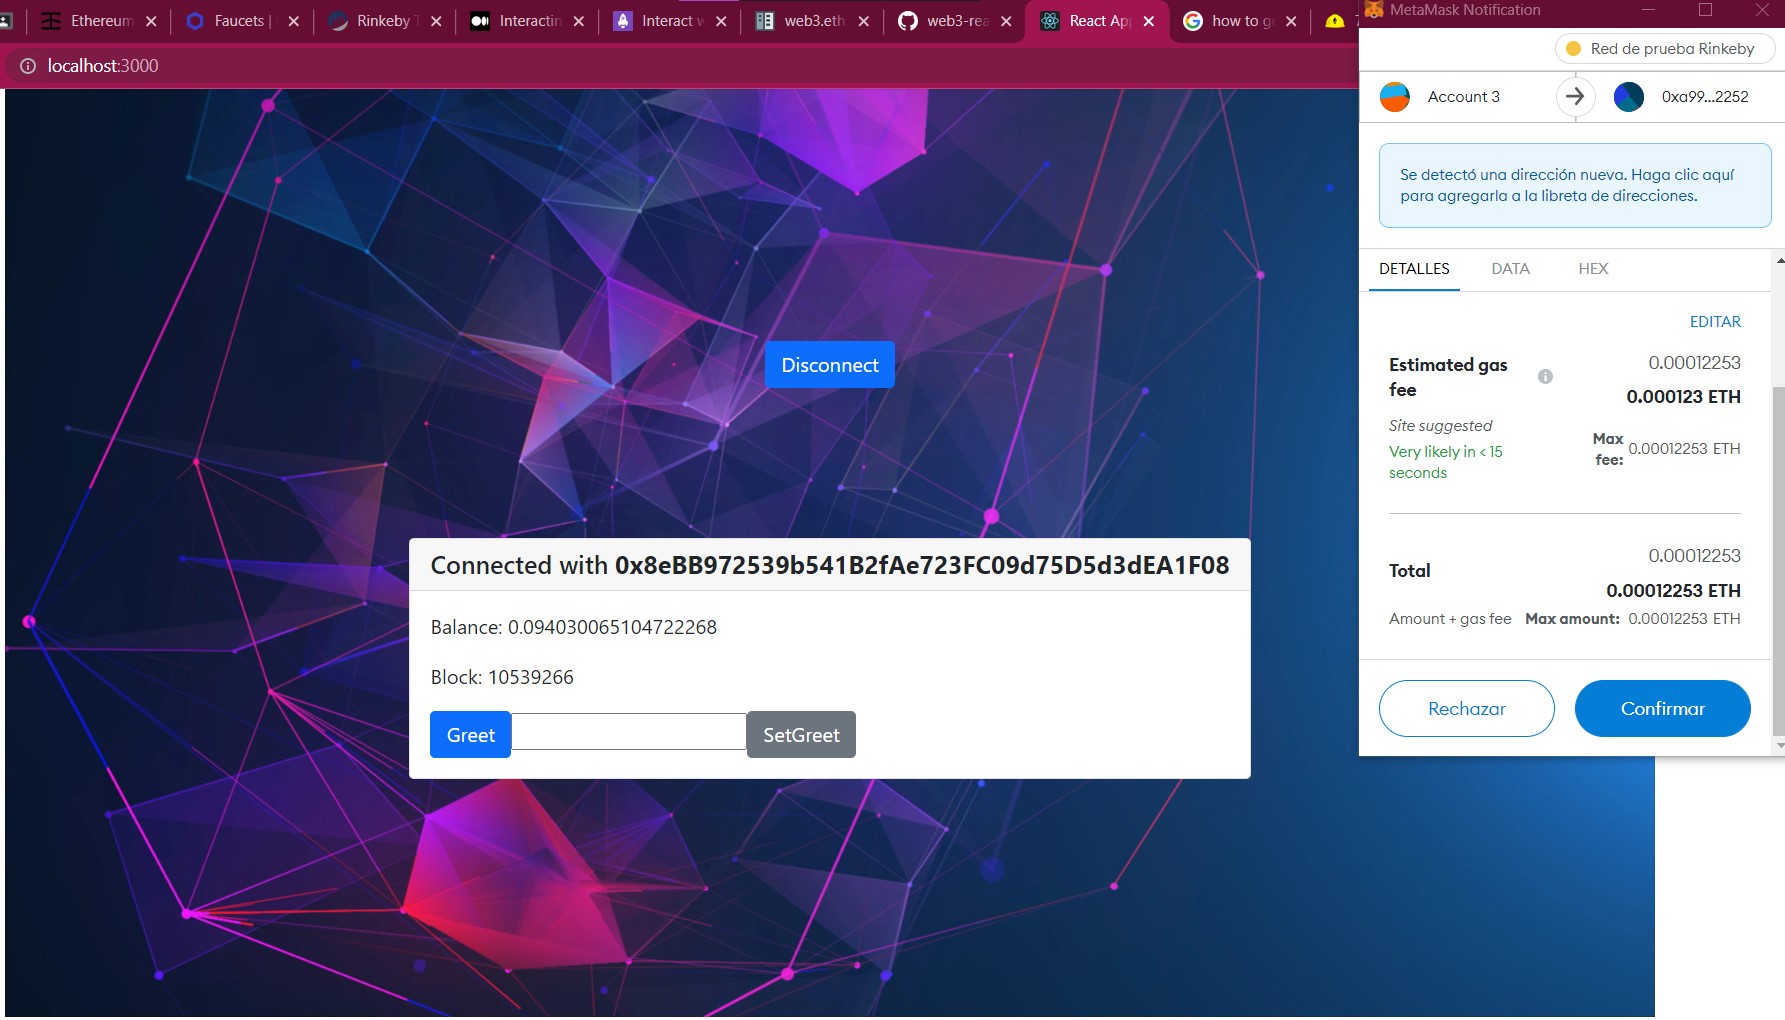Click the Rechazar button in MetaMask
Image resolution: width=1785 pixels, height=1020 pixels.
point(1466,708)
